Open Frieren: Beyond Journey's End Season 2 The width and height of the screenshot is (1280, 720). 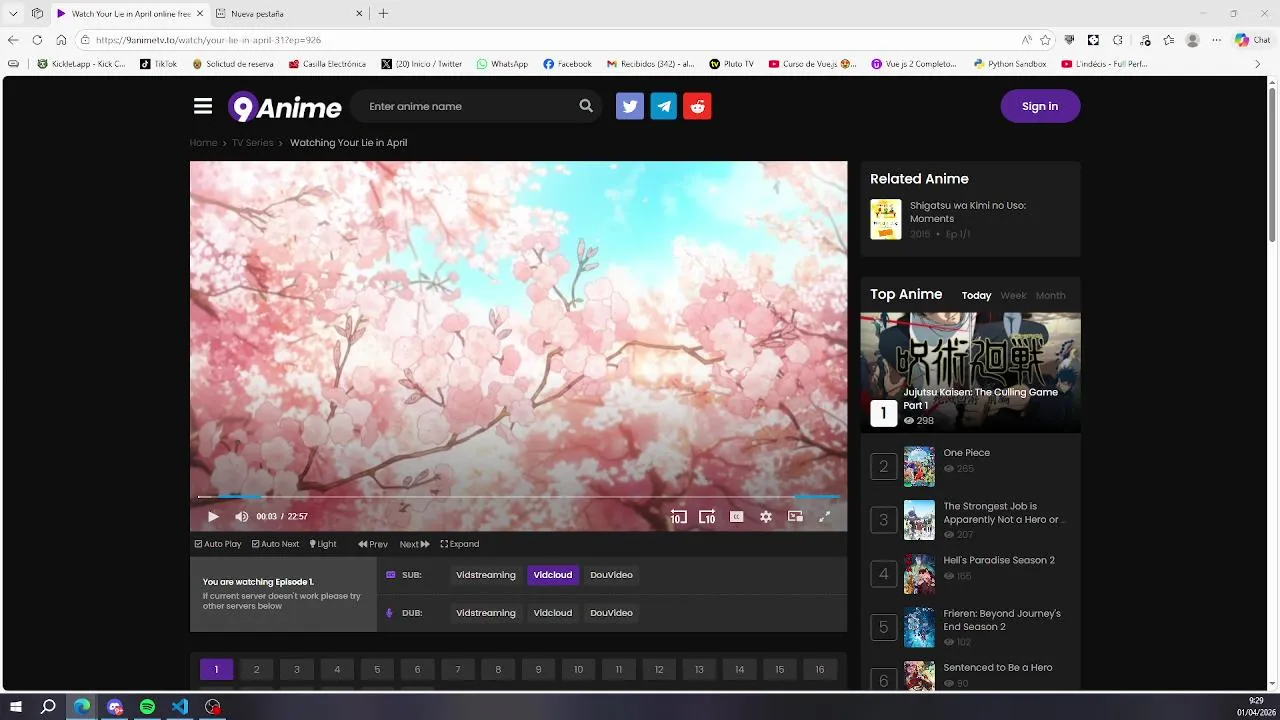coord(1002,620)
